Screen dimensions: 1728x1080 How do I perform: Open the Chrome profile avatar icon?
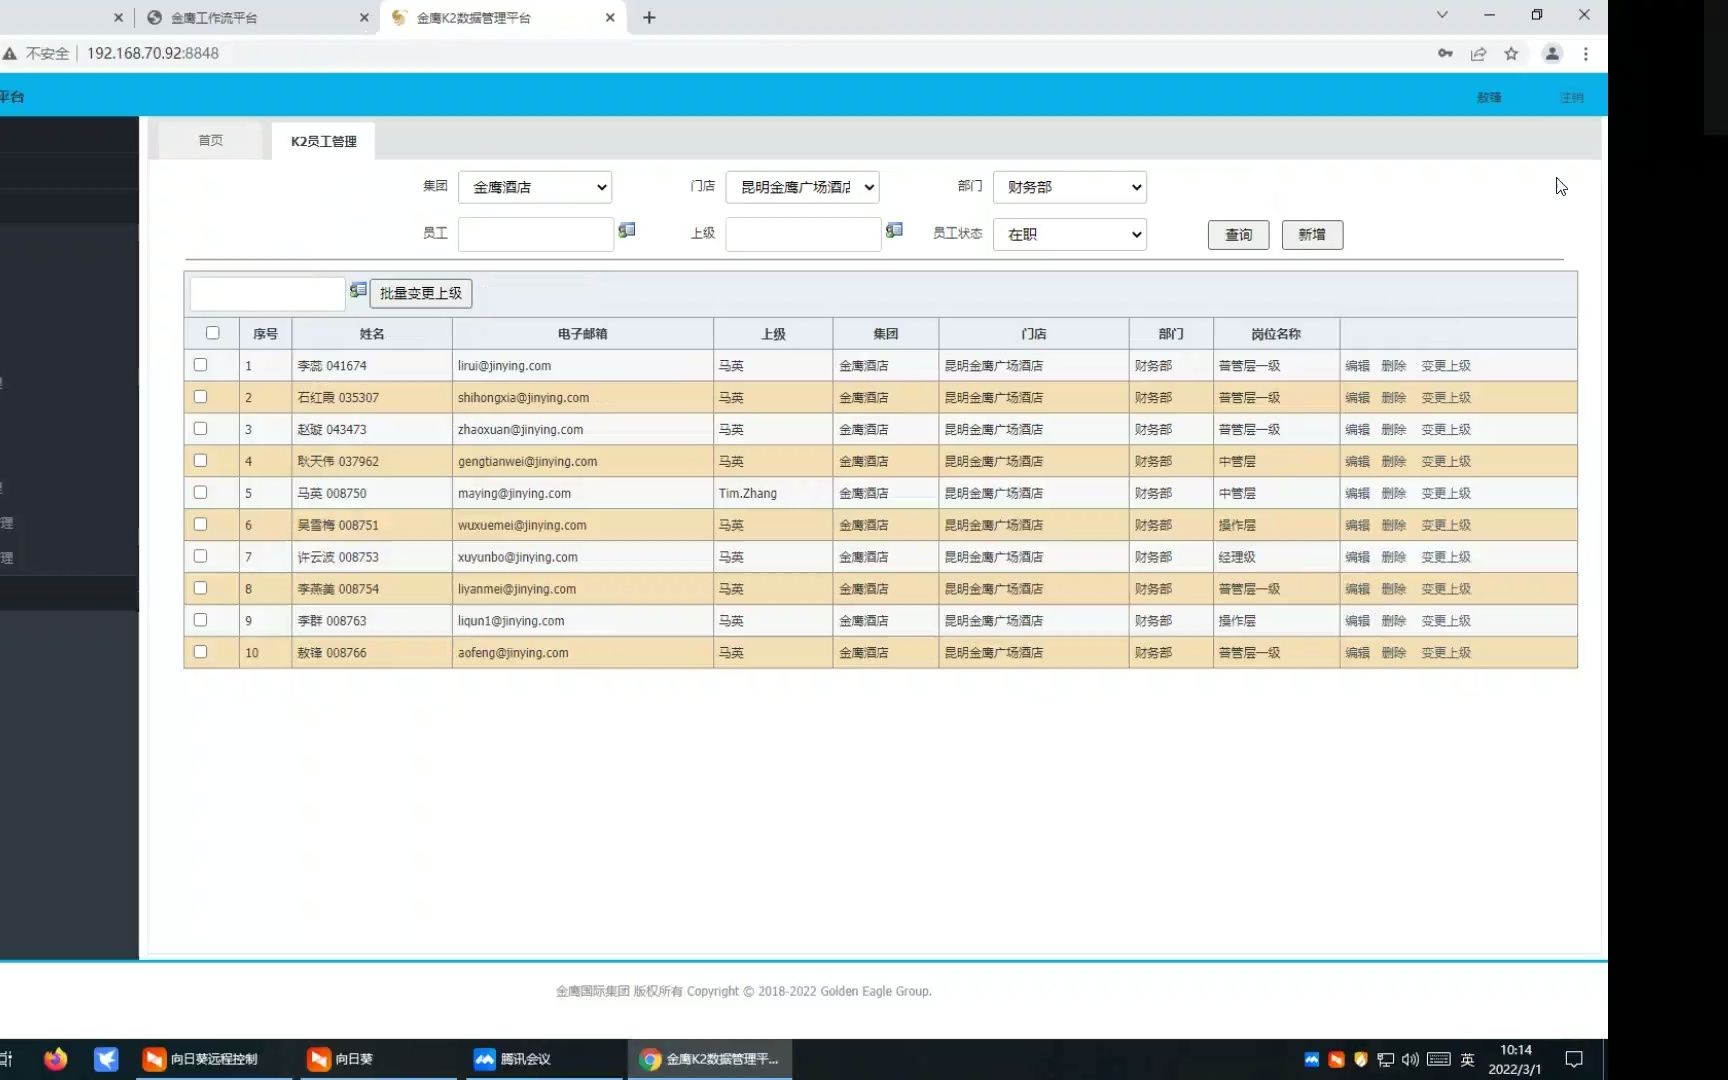[x=1552, y=54]
